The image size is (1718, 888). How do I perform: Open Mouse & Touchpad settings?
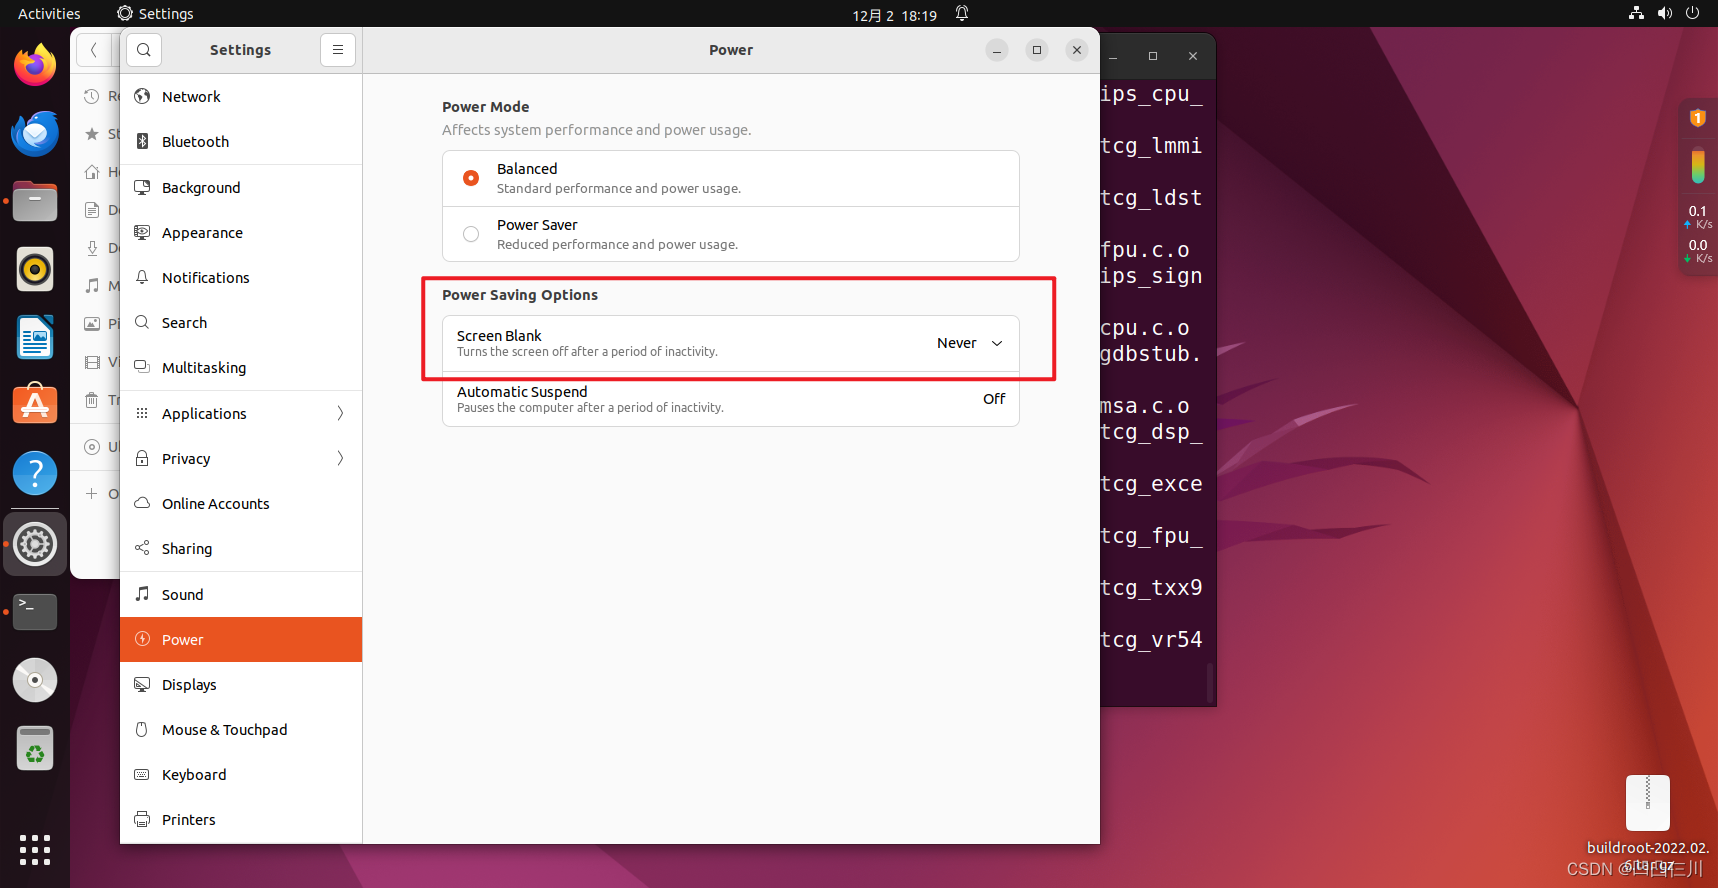pyautogui.click(x=241, y=729)
